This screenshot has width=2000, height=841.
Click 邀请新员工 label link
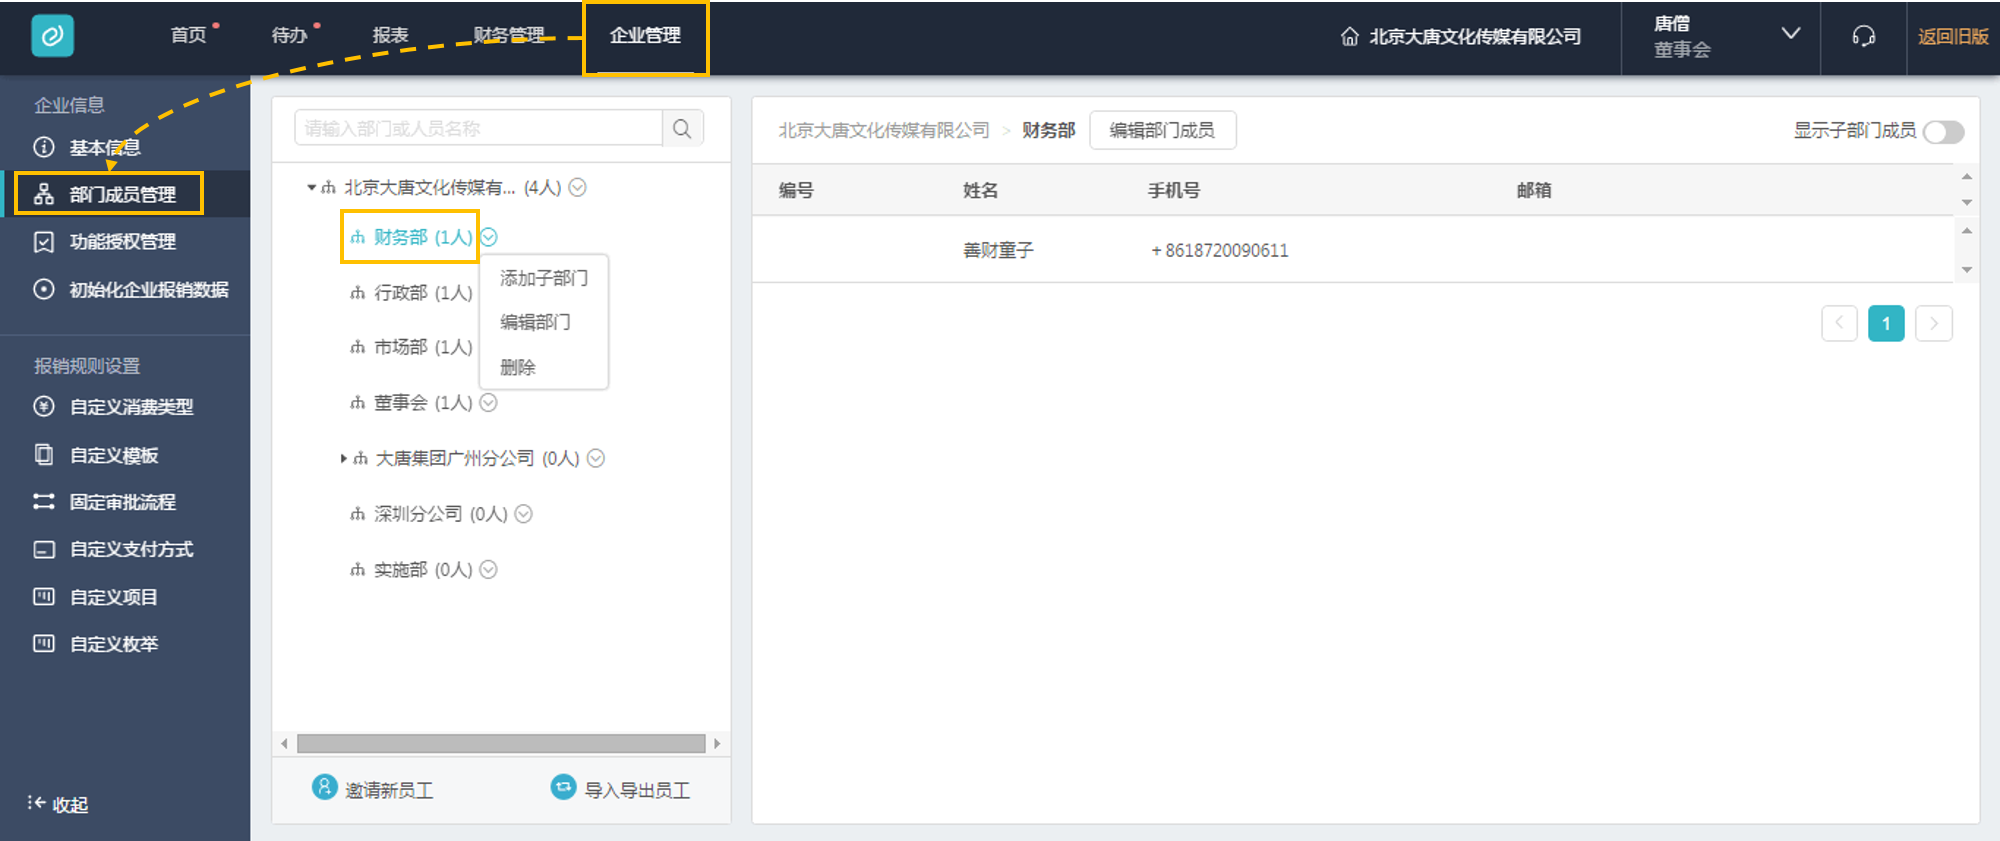pyautogui.click(x=389, y=790)
